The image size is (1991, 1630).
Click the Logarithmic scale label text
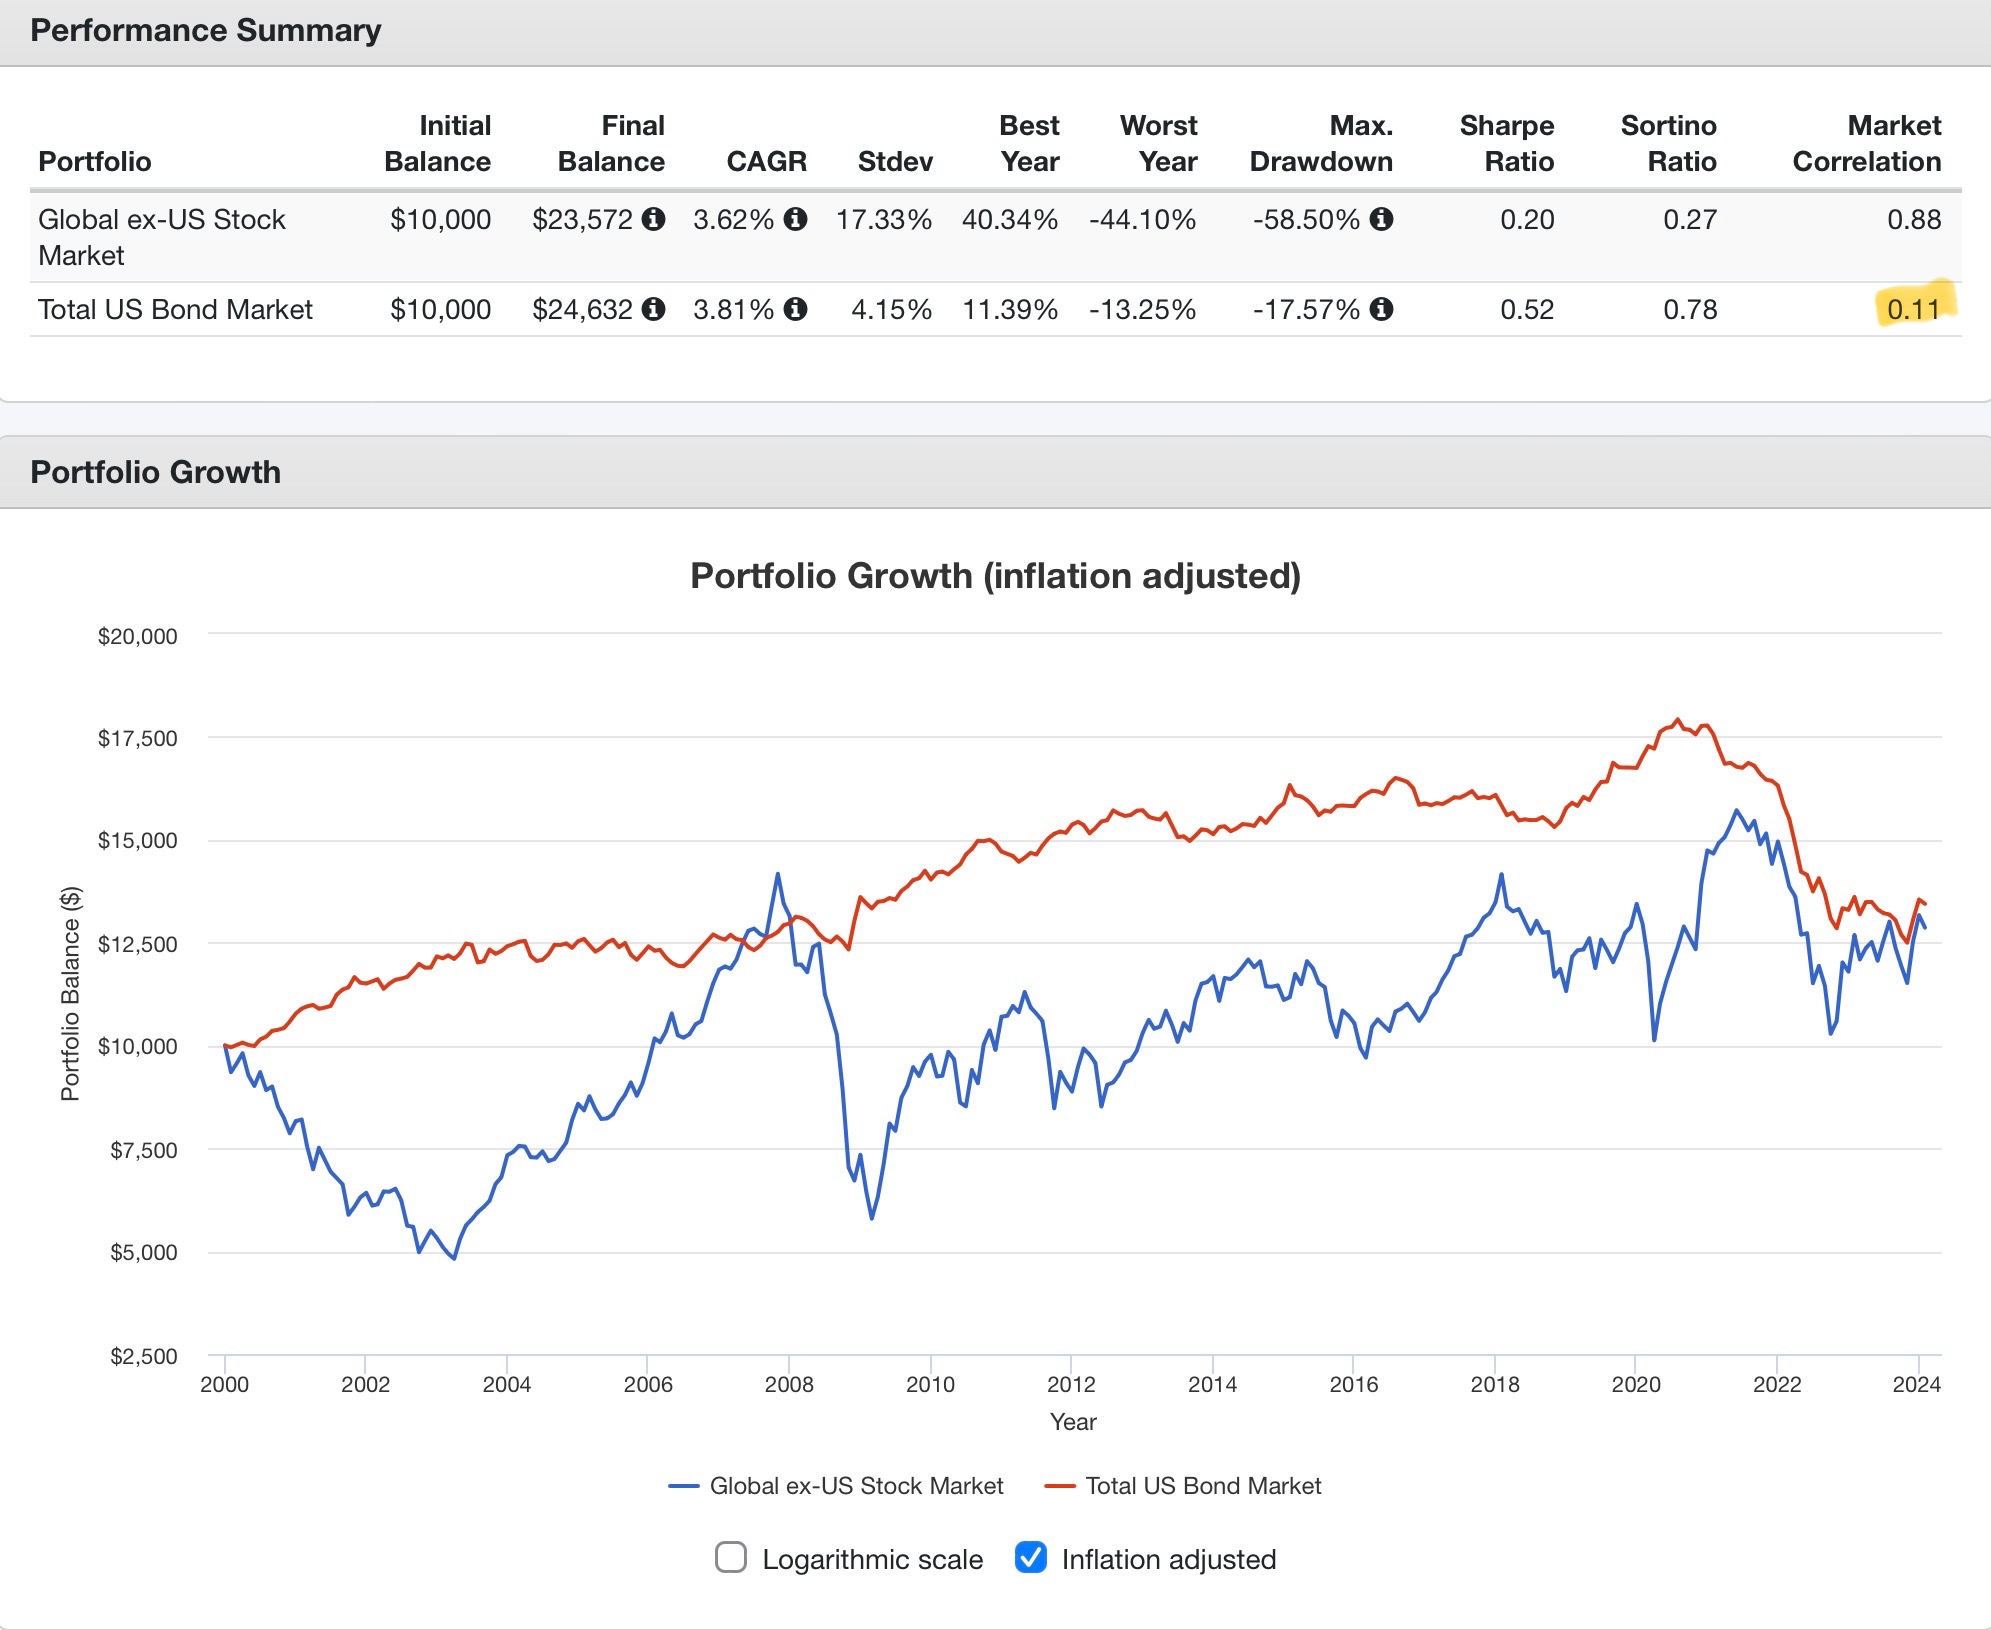pyautogui.click(x=872, y=1559)
